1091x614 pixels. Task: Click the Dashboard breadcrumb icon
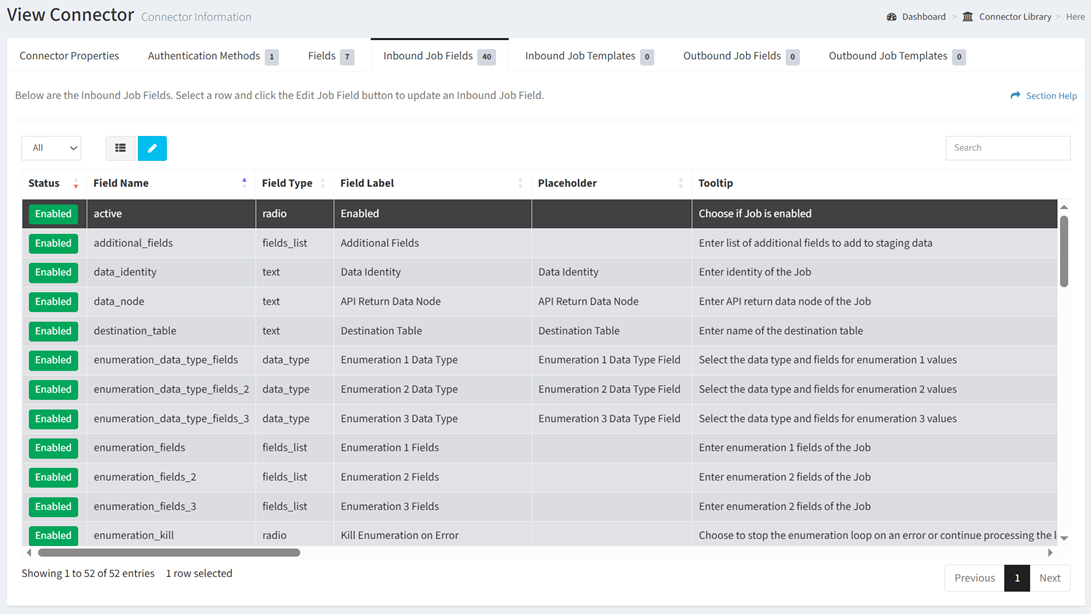click(x=891, y=17)
